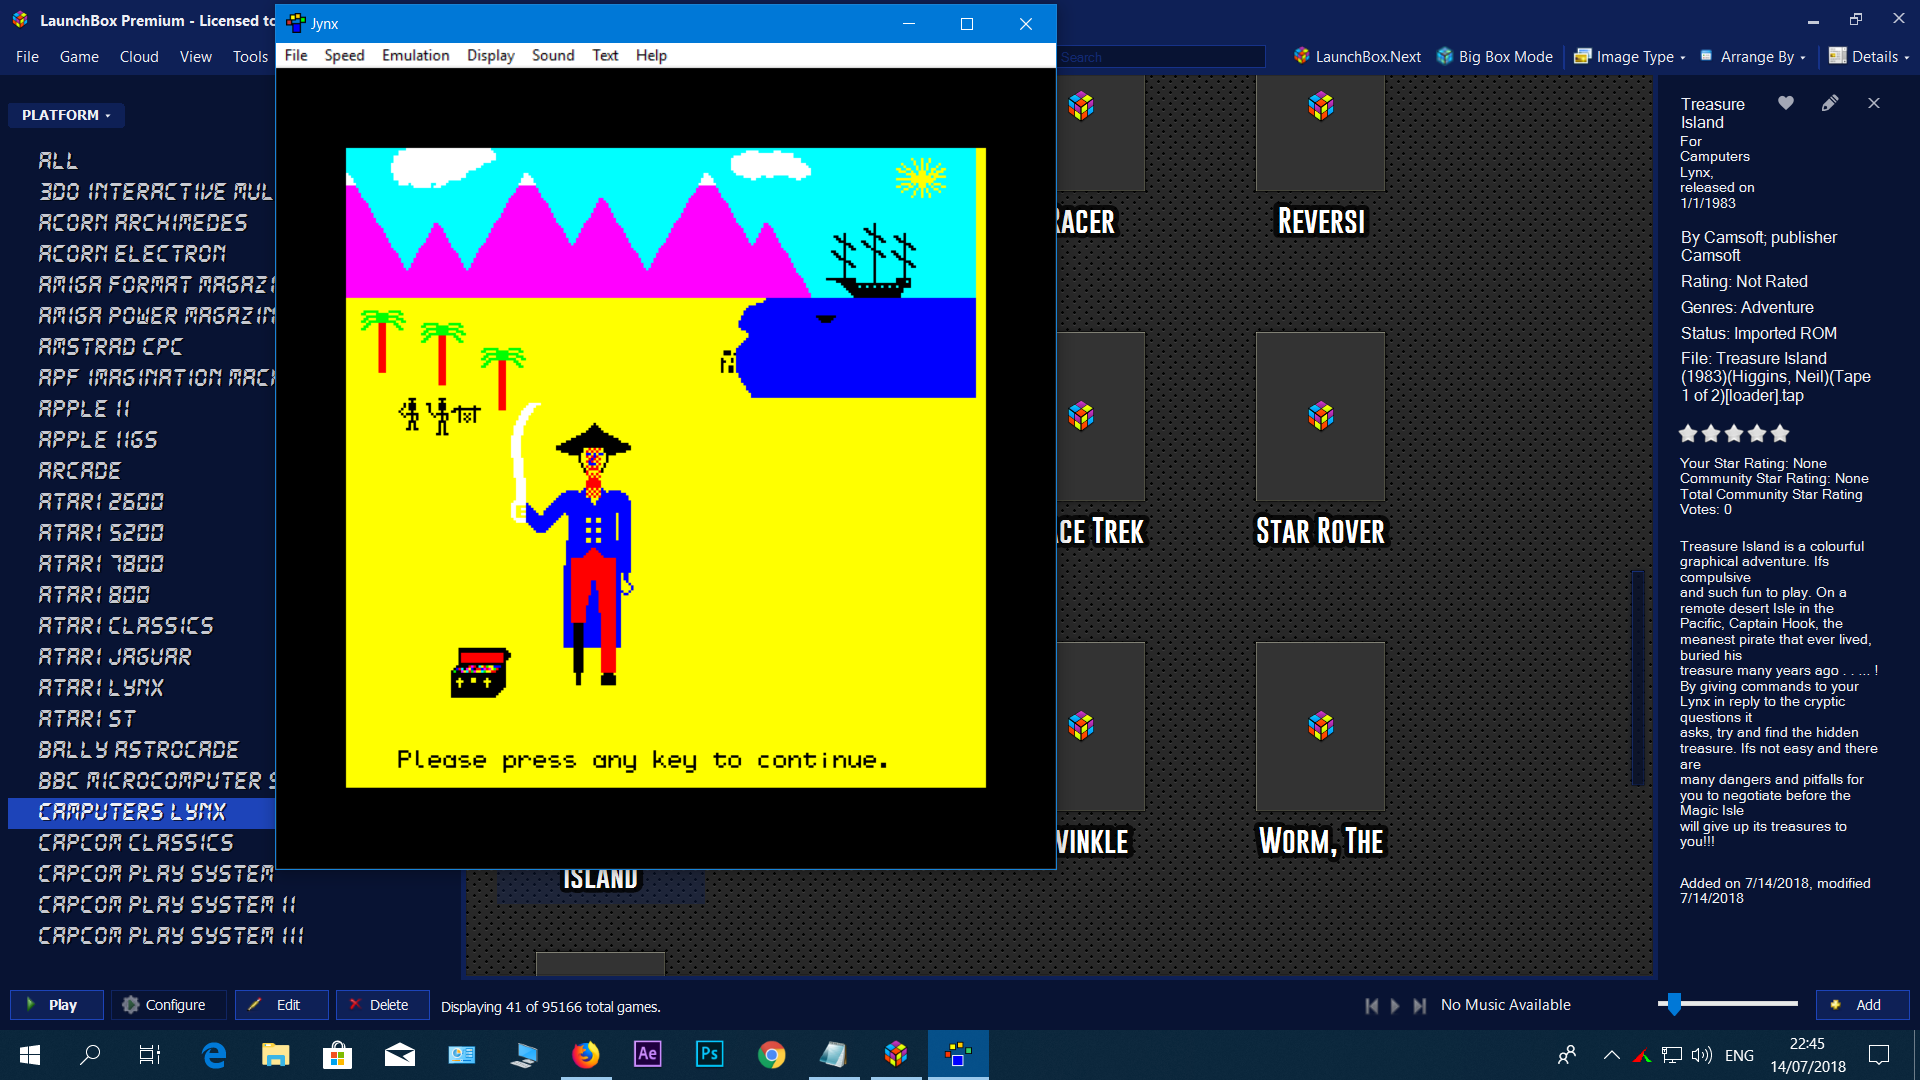The image size is (1920, 1080).
Task: Open Firefox from the taskbar
Action: click(586, 1055)
